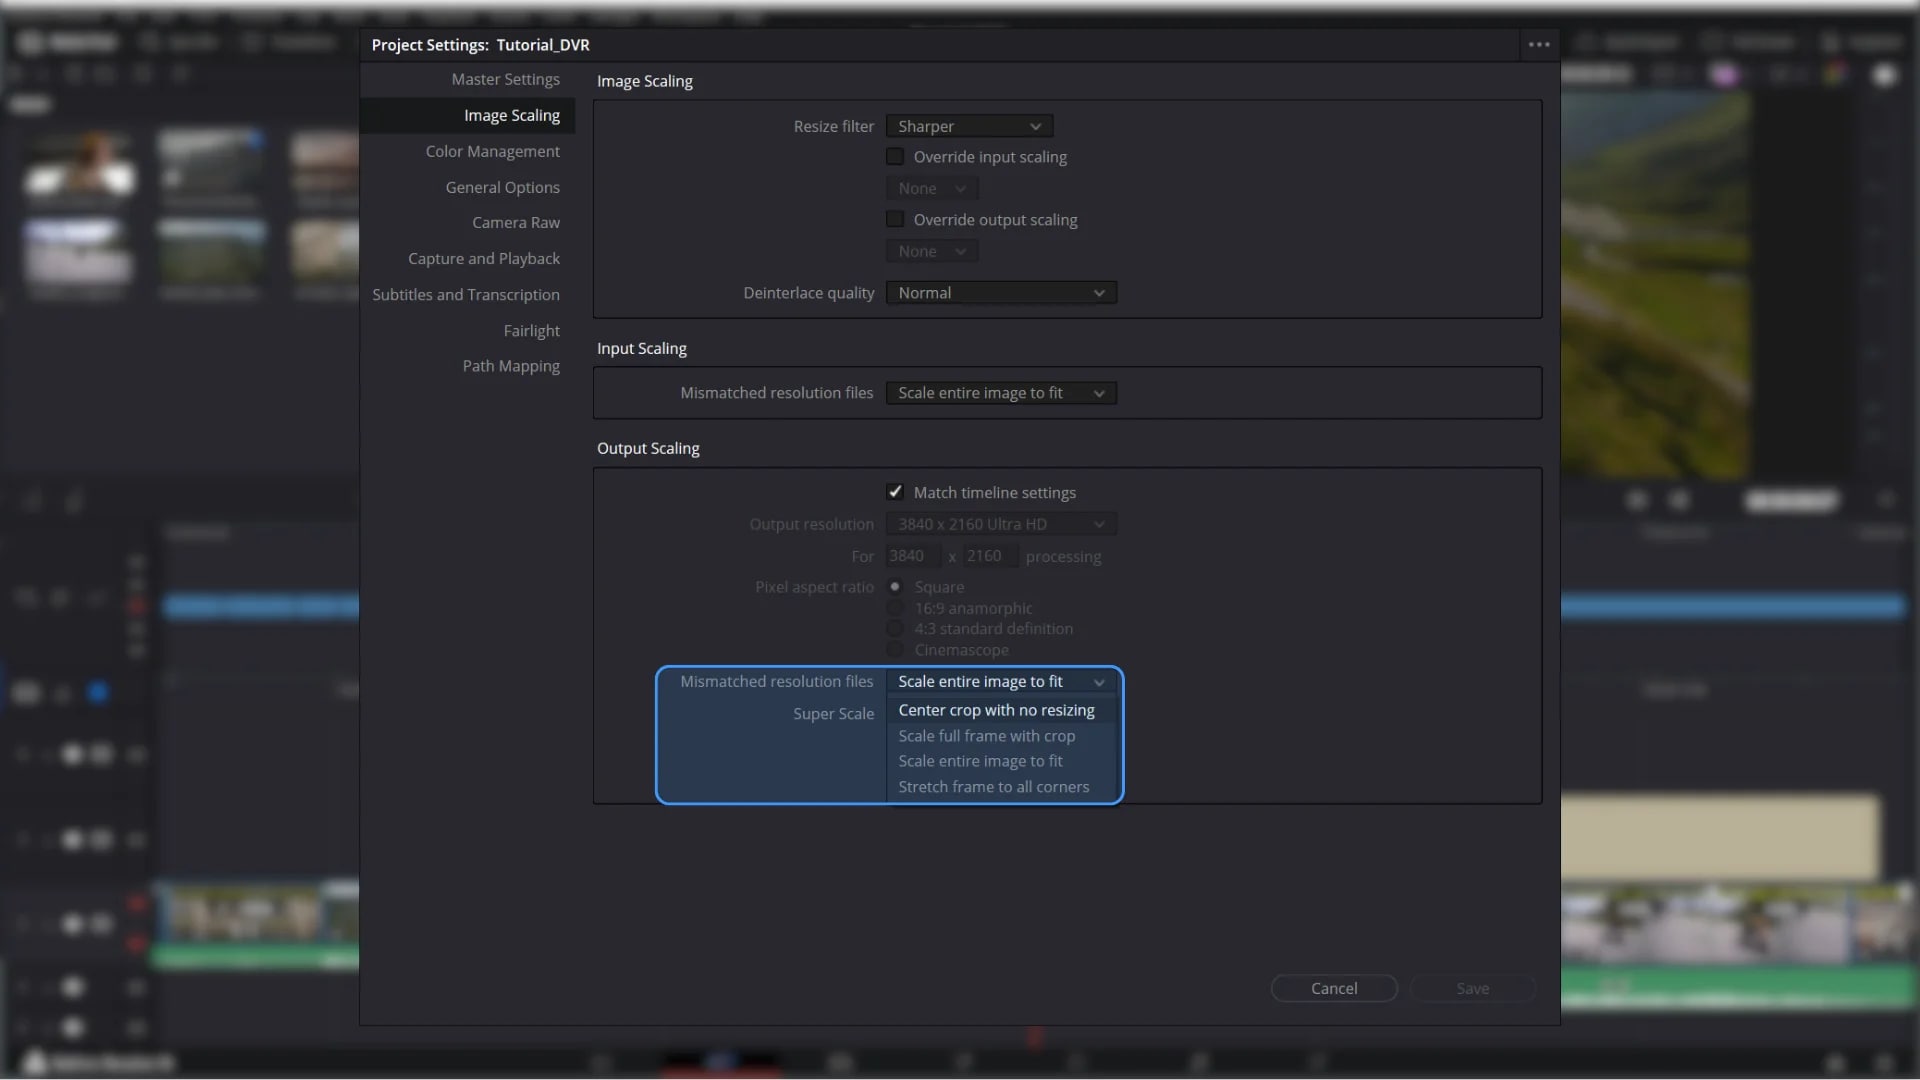This screenshot has width=1920, height=1080.
Task: Enable Override output scaling checkbox
Action: (895, 220)
